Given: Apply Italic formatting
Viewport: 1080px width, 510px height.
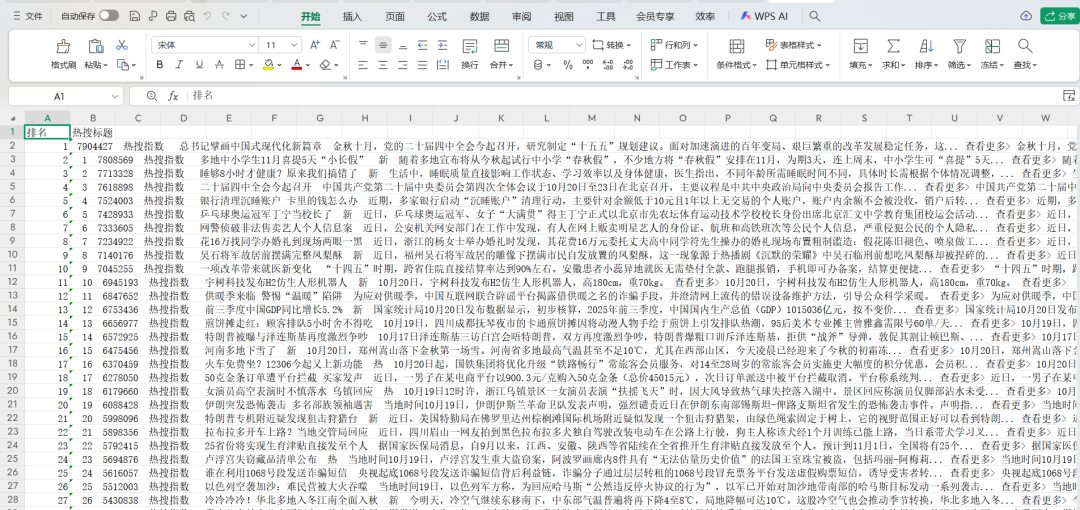Looking at the screenshot, I should point(179,65).
